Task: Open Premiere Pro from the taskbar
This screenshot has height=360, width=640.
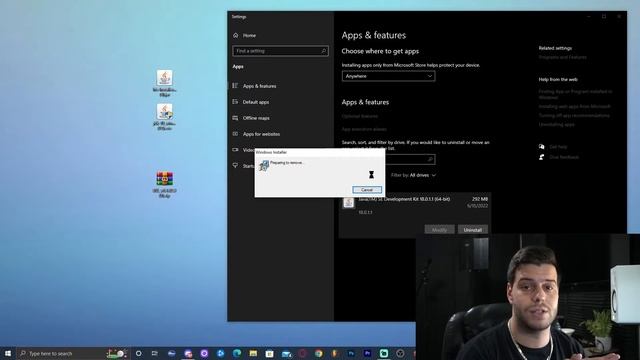Action: [367, 353]
